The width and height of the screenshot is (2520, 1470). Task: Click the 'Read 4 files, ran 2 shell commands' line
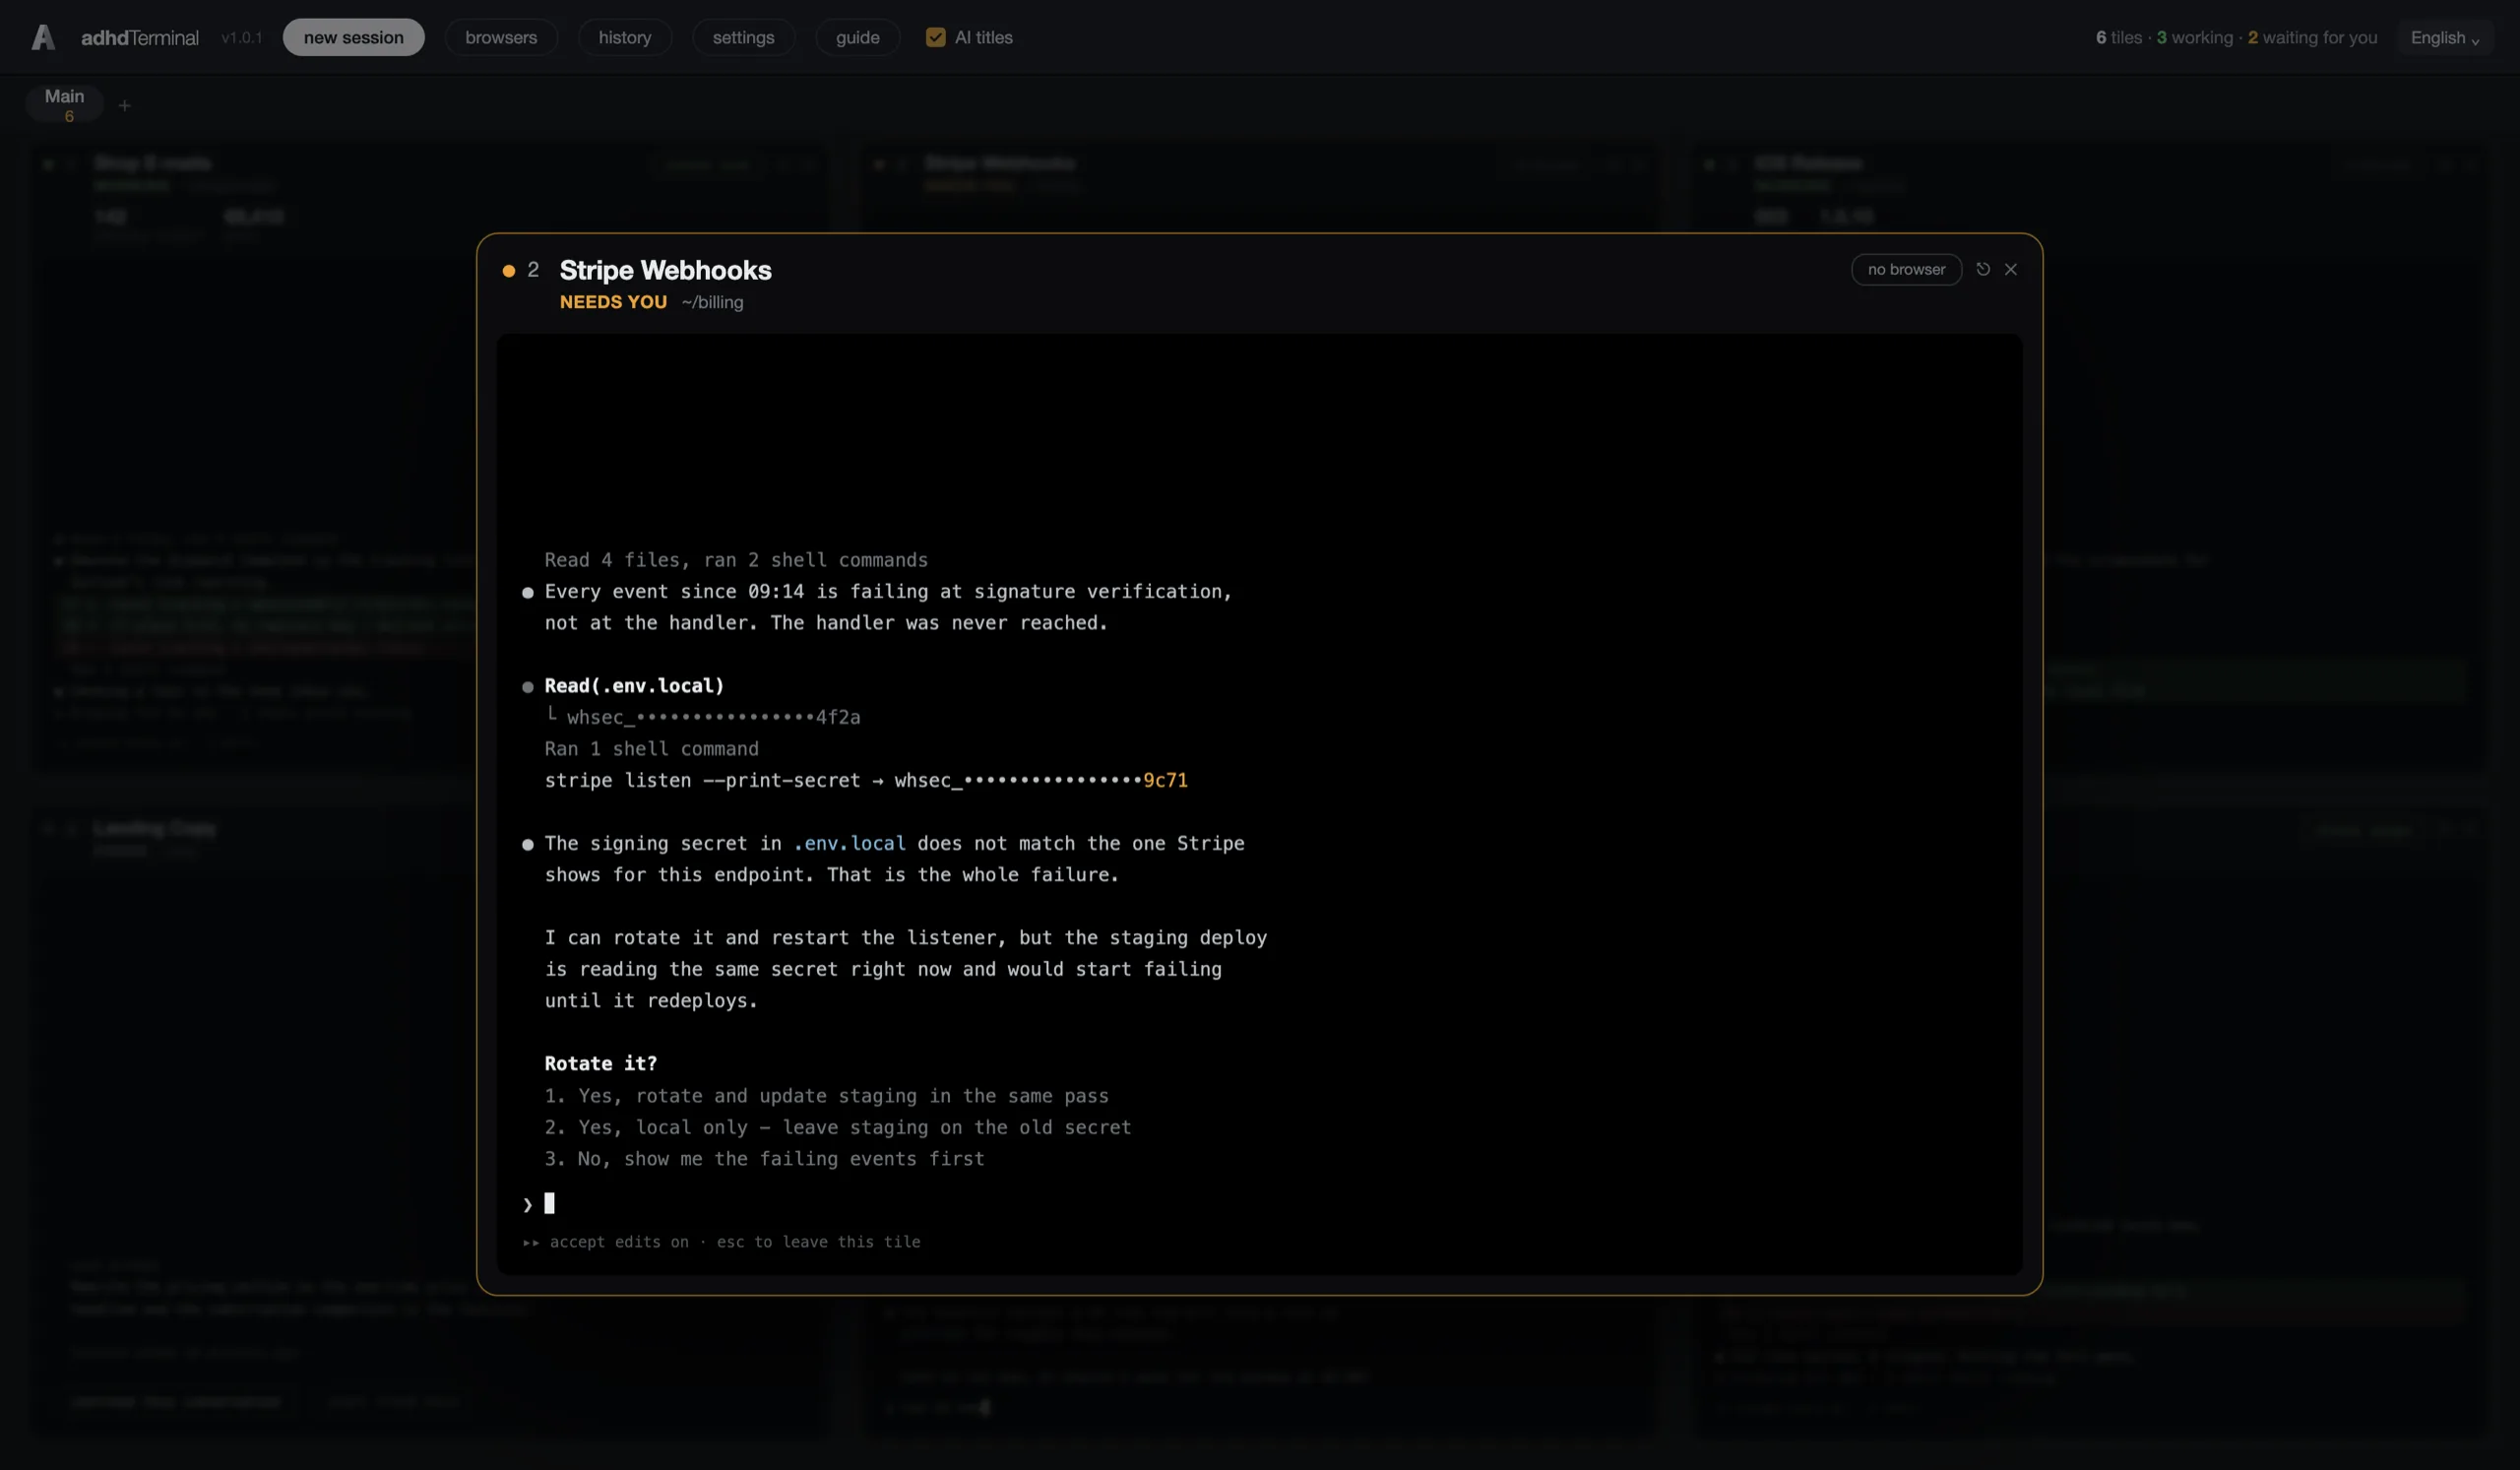(x=736, y=560)
